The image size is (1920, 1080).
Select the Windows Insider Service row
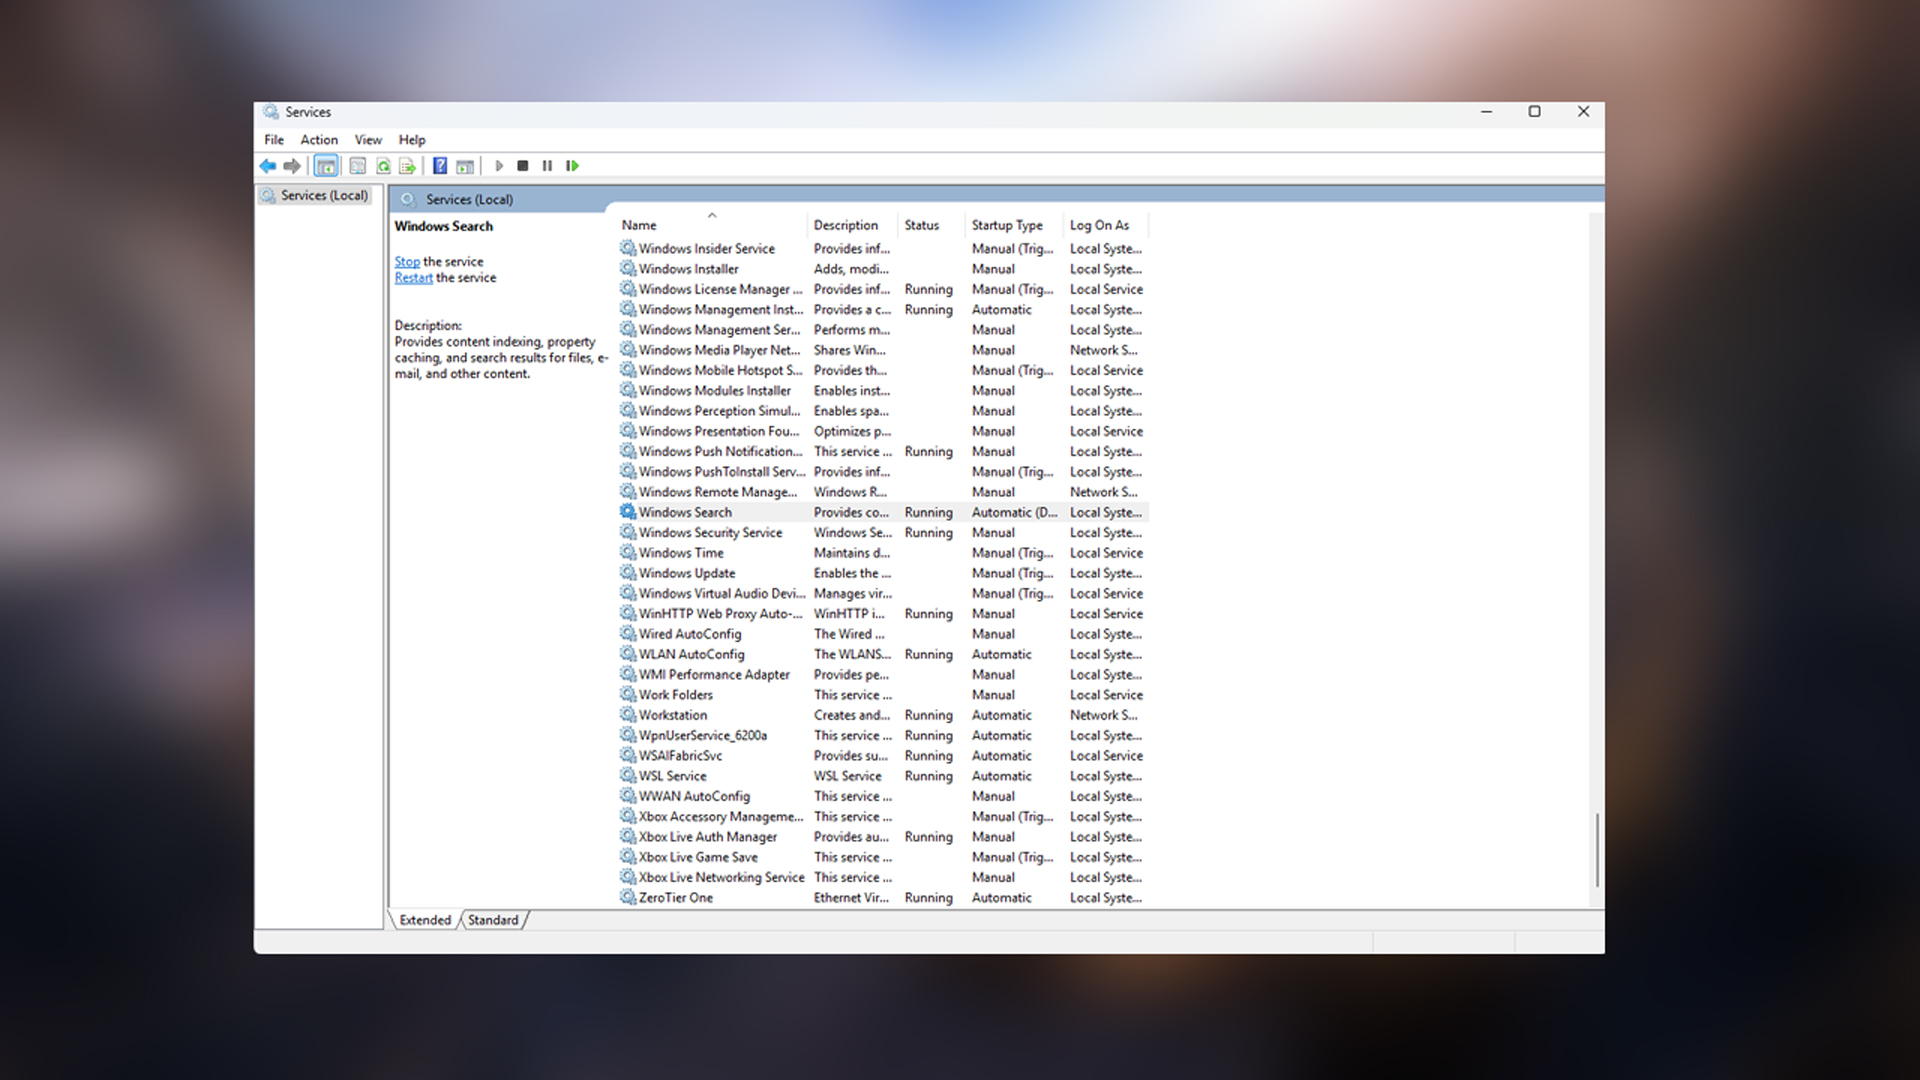(883, 248)
